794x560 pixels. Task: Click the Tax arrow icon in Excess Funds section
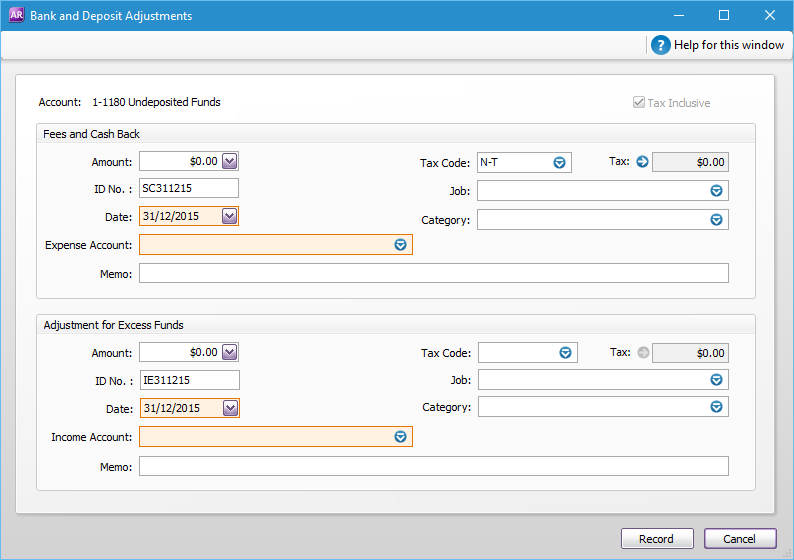[x=642, y=352]
